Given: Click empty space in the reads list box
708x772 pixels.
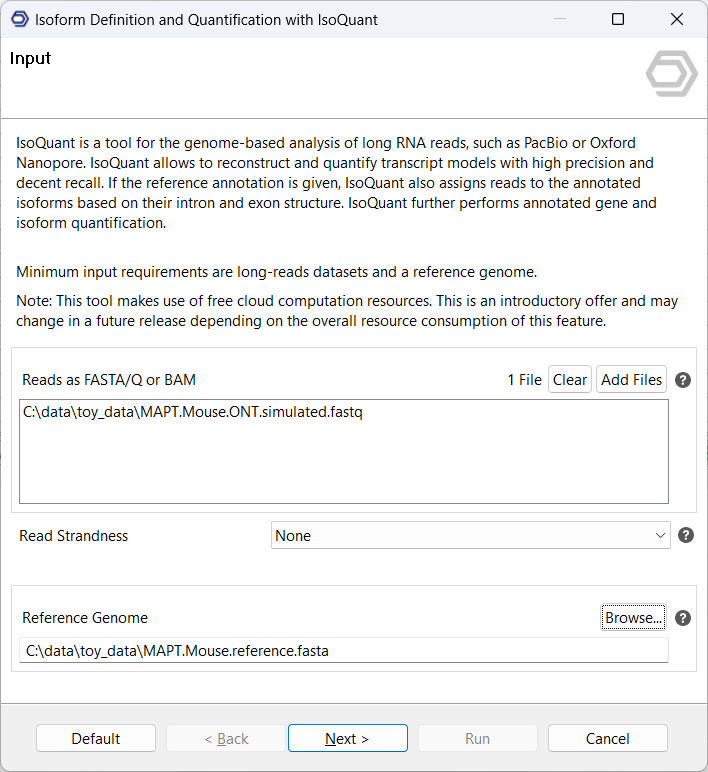Looking at the screenshot, I should (x=343, y=465).
